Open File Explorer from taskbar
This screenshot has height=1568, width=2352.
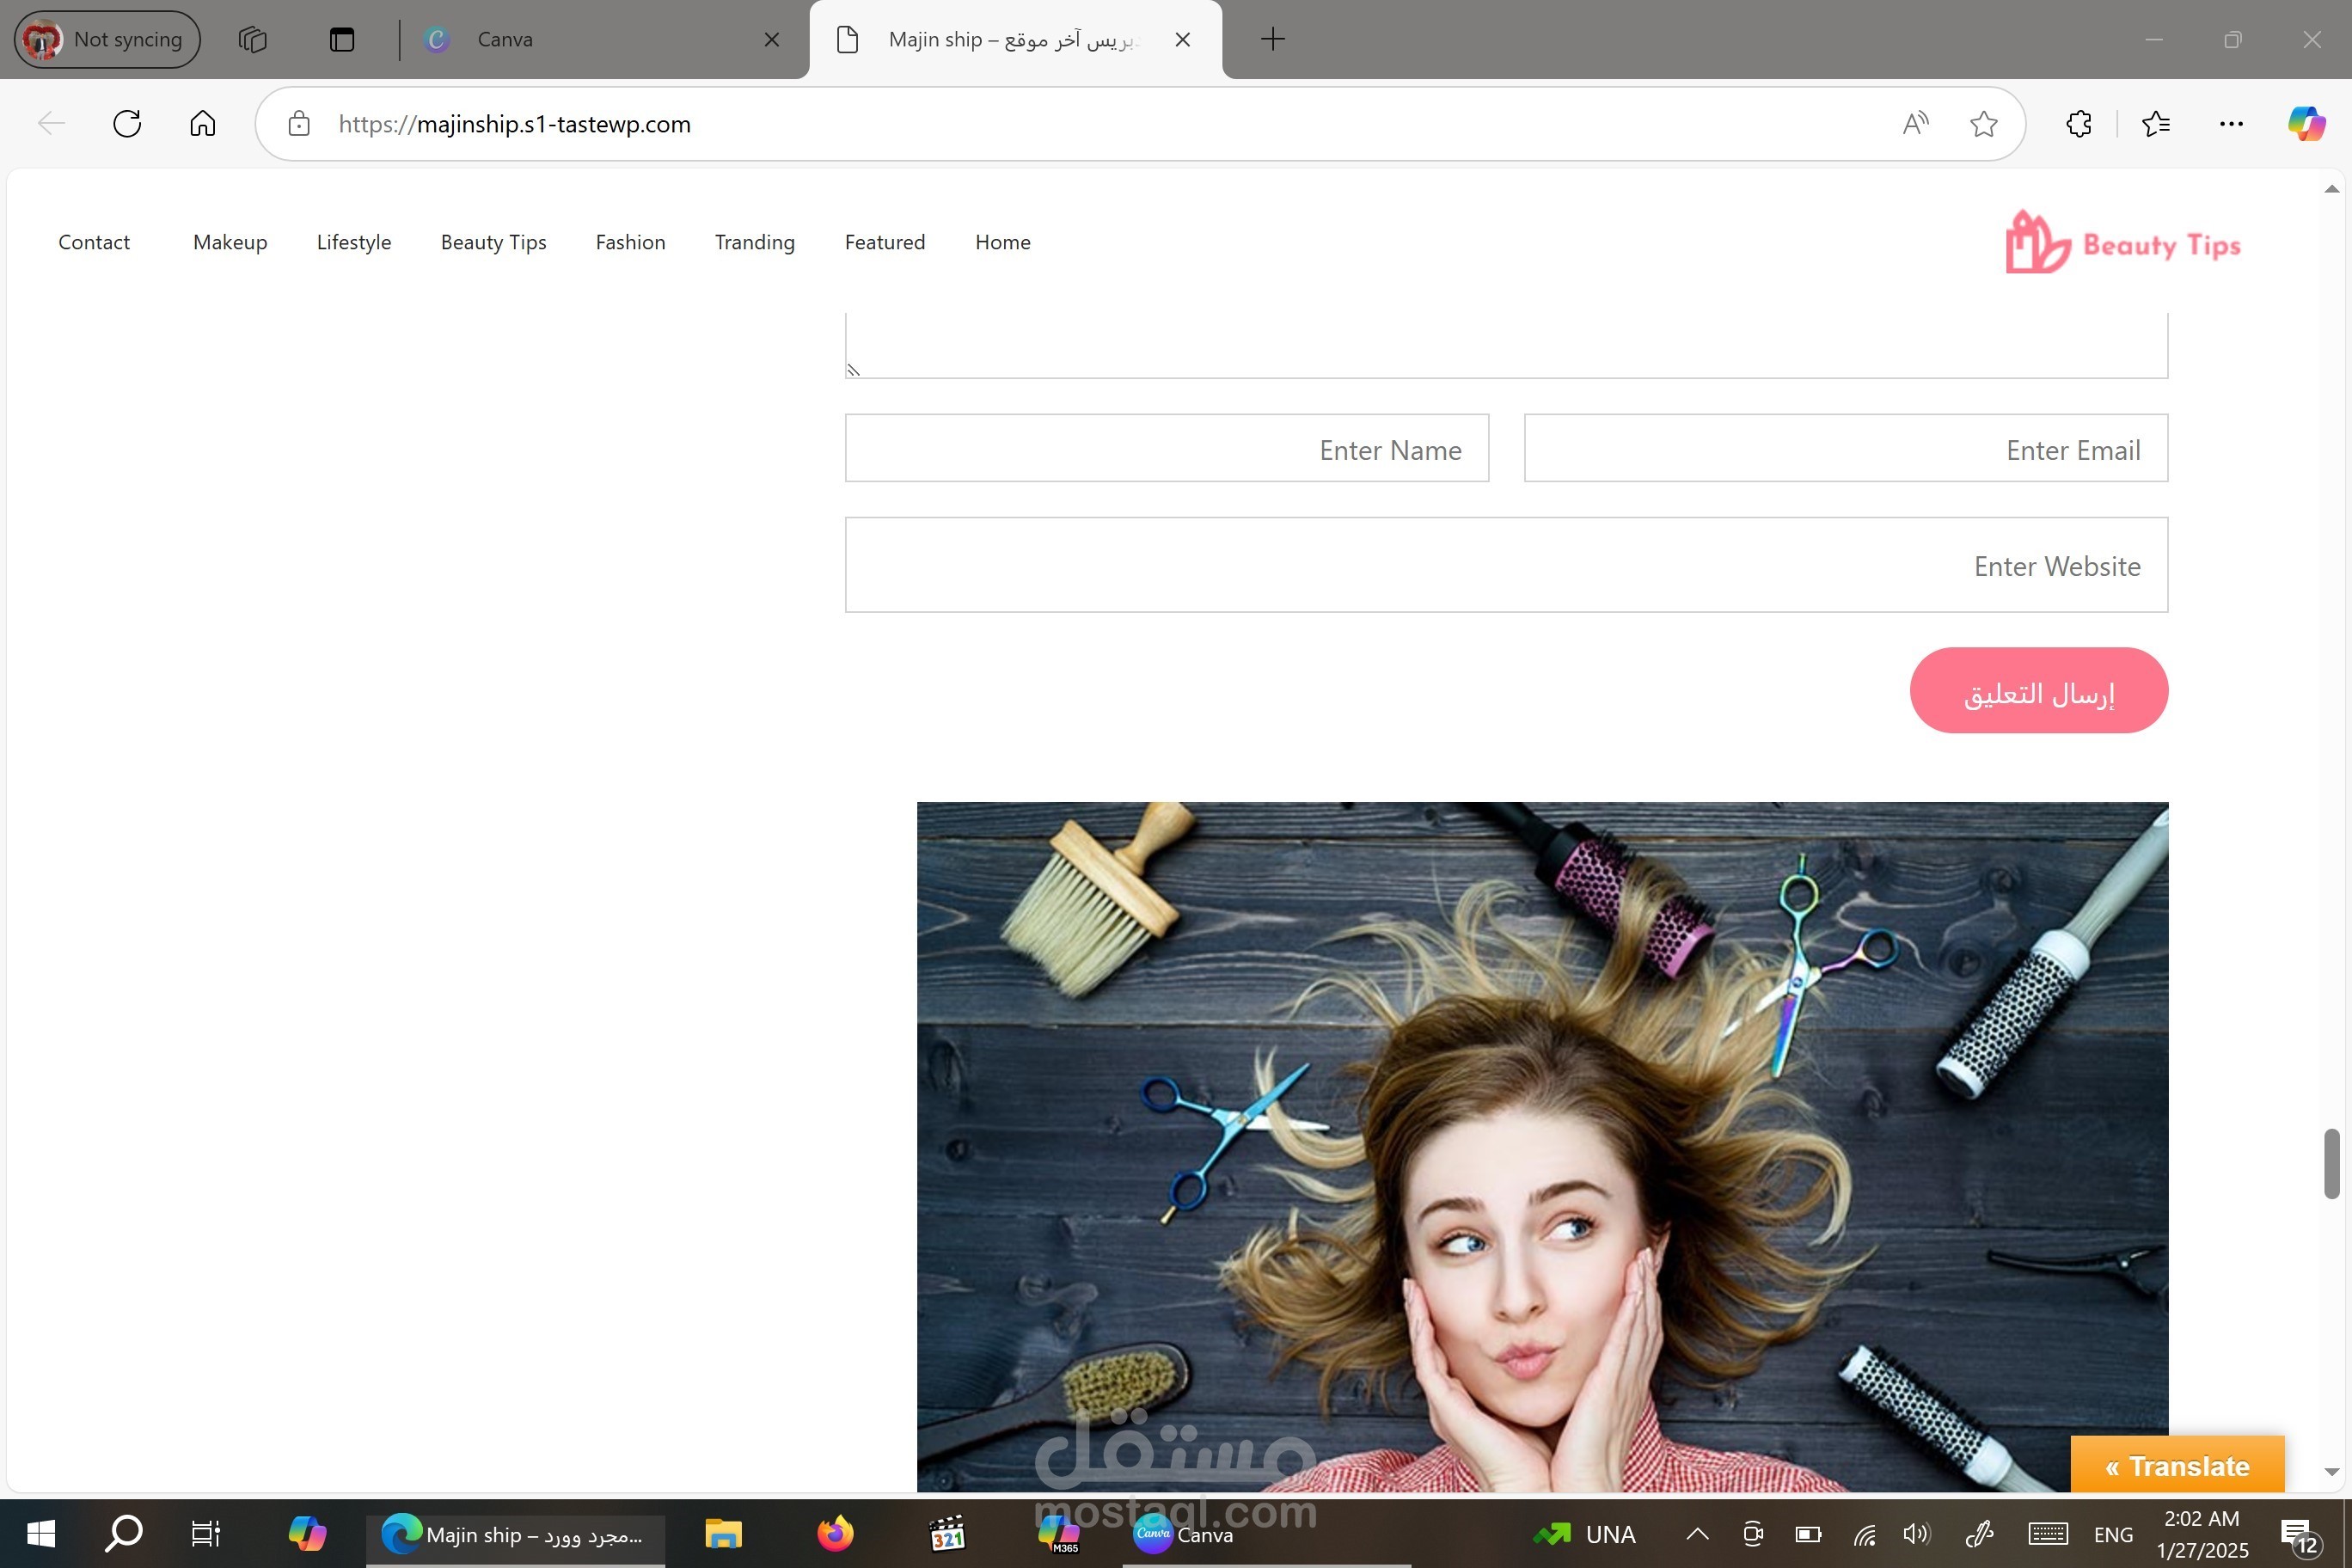tap(723, 1533)
